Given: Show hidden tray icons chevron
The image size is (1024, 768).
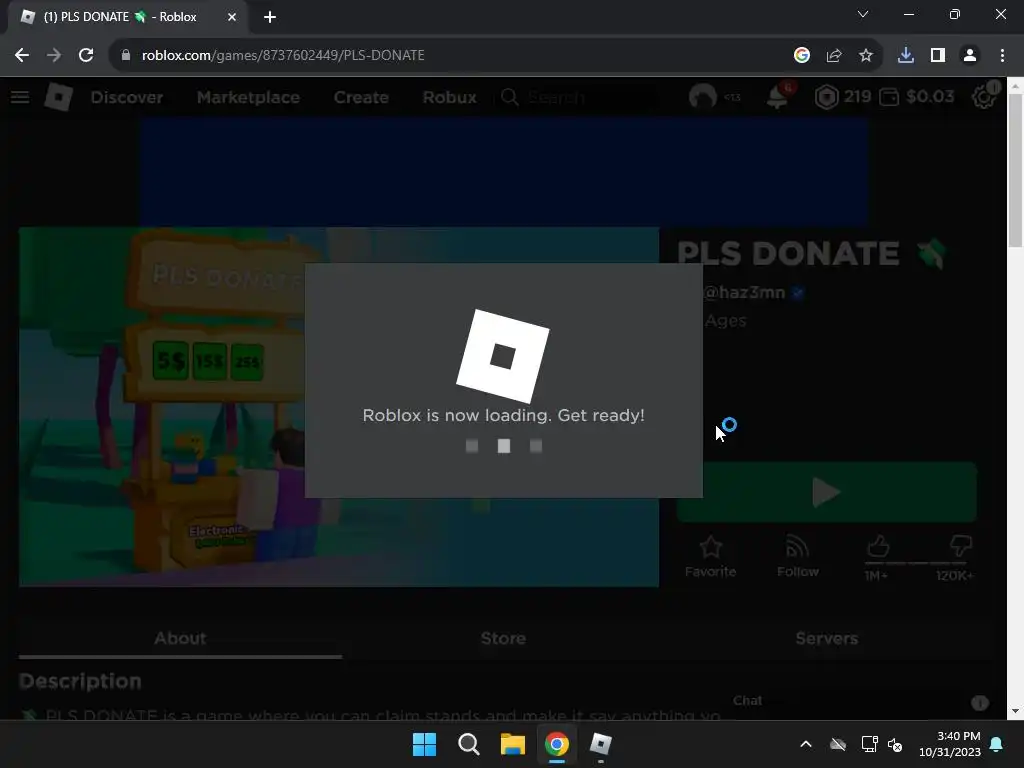Looking at the screenshot, I should [x=806, y=744].
